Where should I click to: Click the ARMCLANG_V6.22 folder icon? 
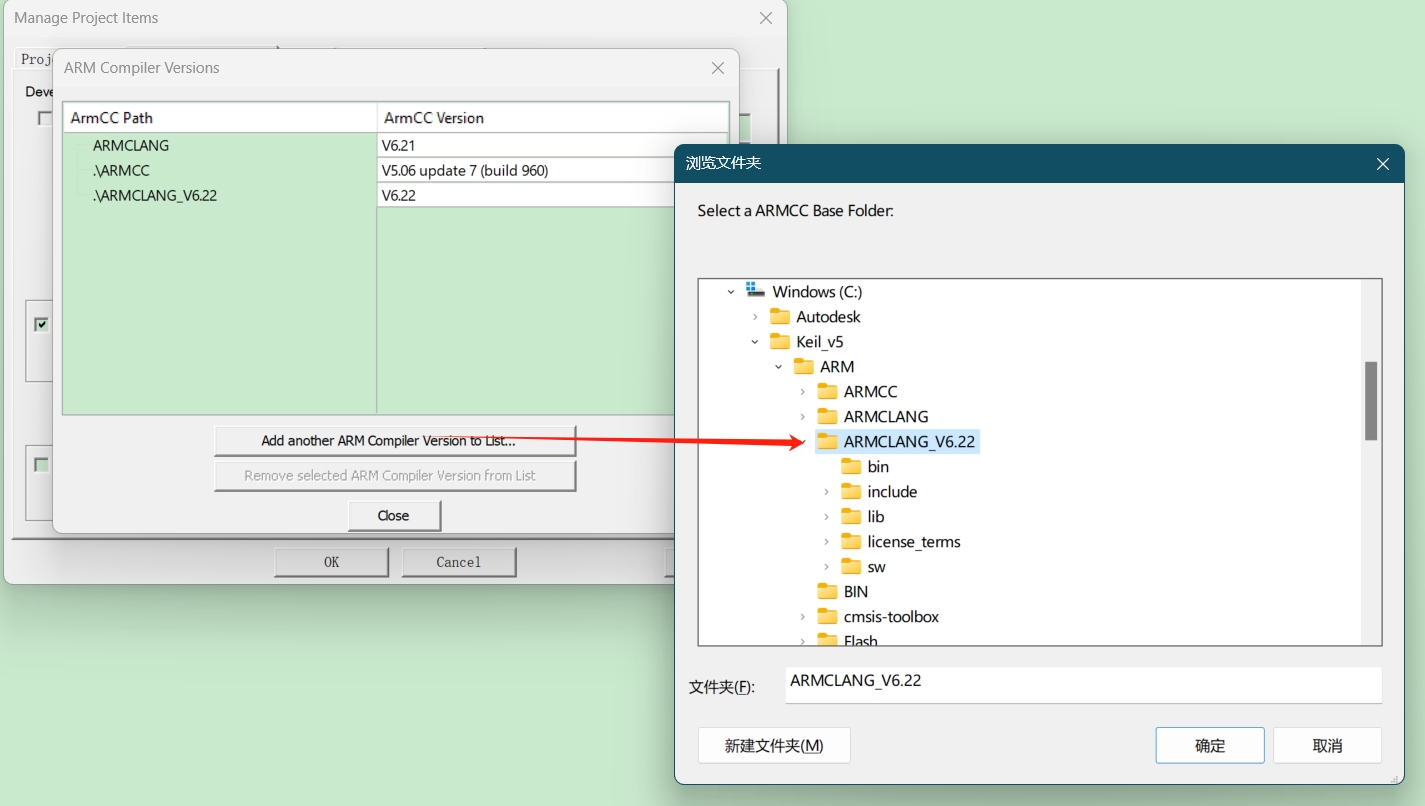pos(827,442)
